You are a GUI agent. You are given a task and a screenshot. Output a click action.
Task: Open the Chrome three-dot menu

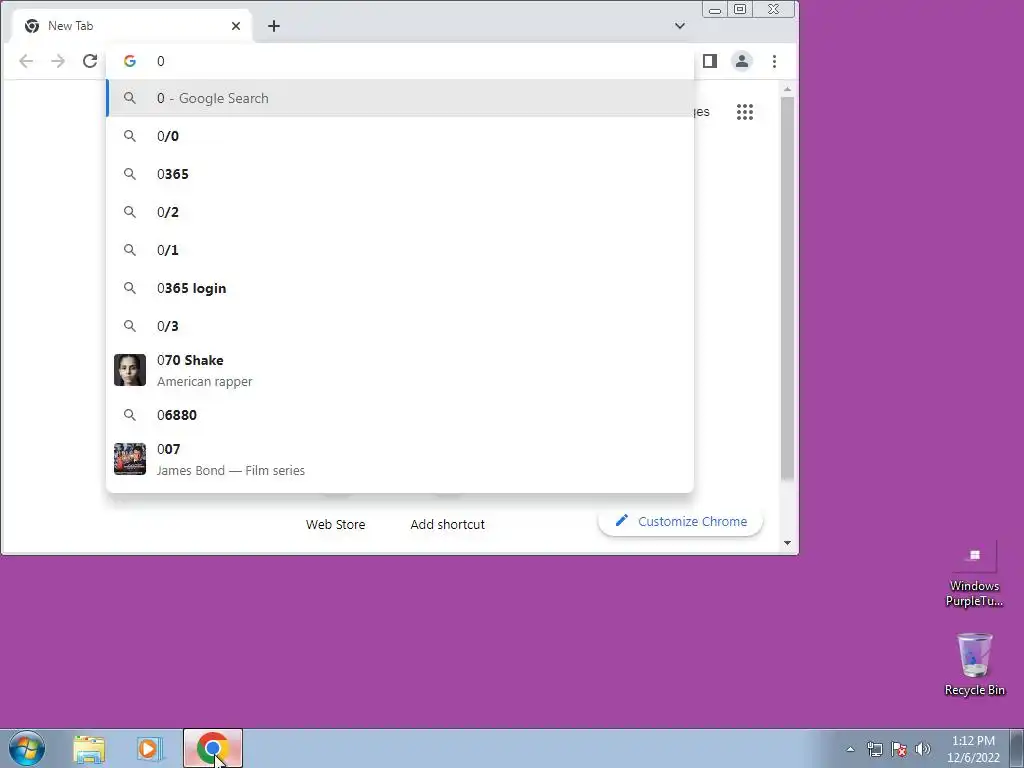(x=775, y=61)
